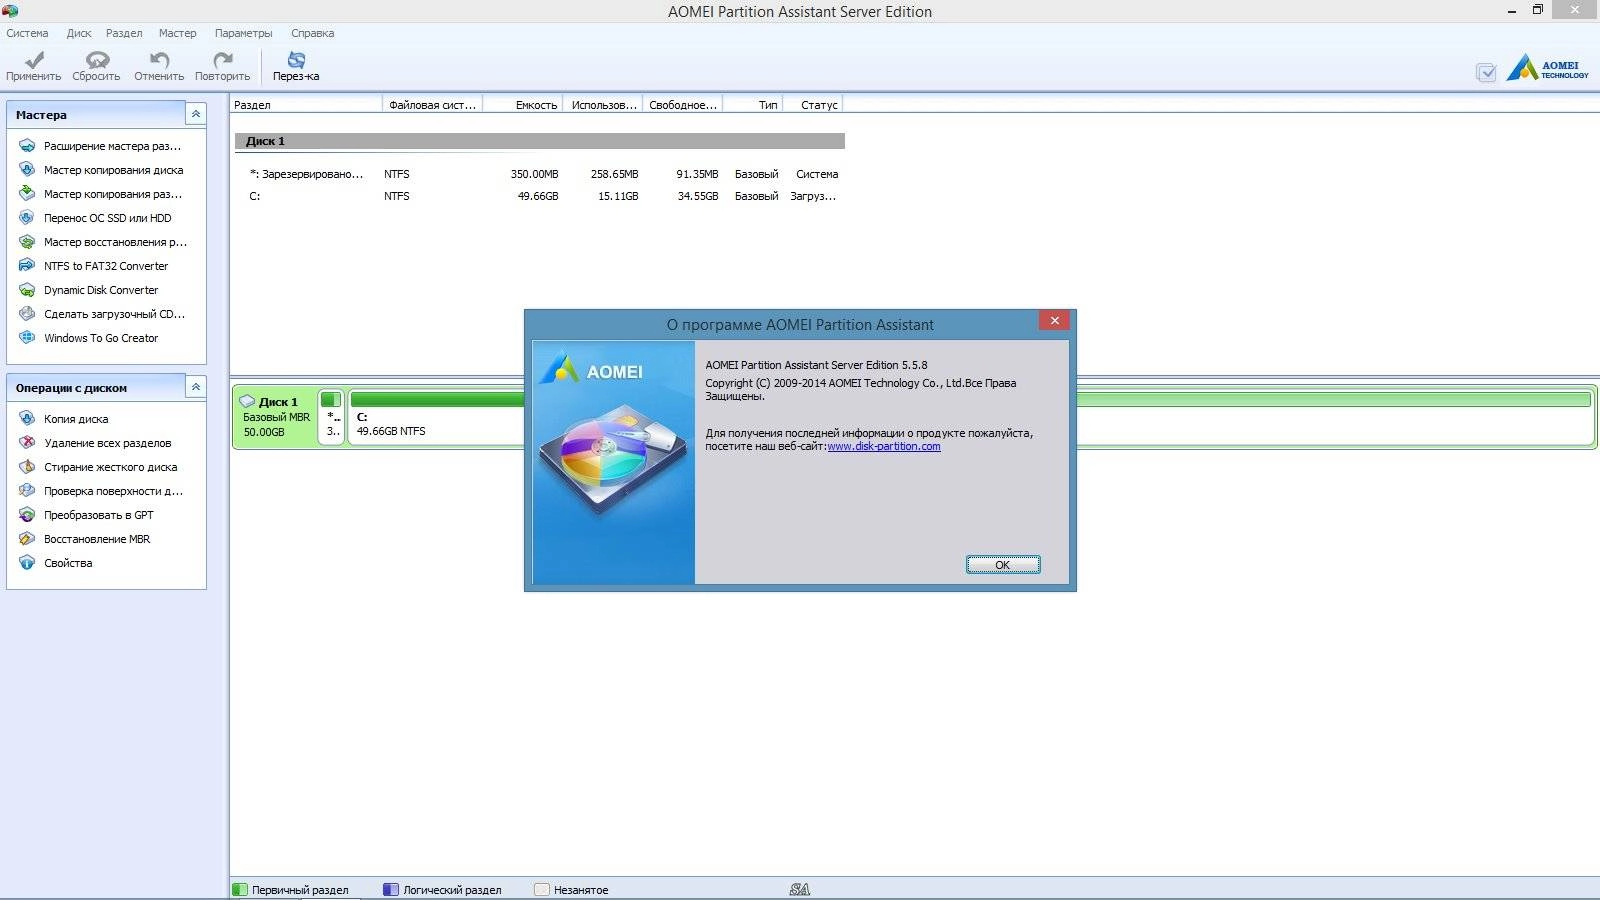Image resolution: width=1600 pixels, height=900 pixels.
Task: Click the Повторить (Redo) toolbar icon
Action: click(222, 60)
